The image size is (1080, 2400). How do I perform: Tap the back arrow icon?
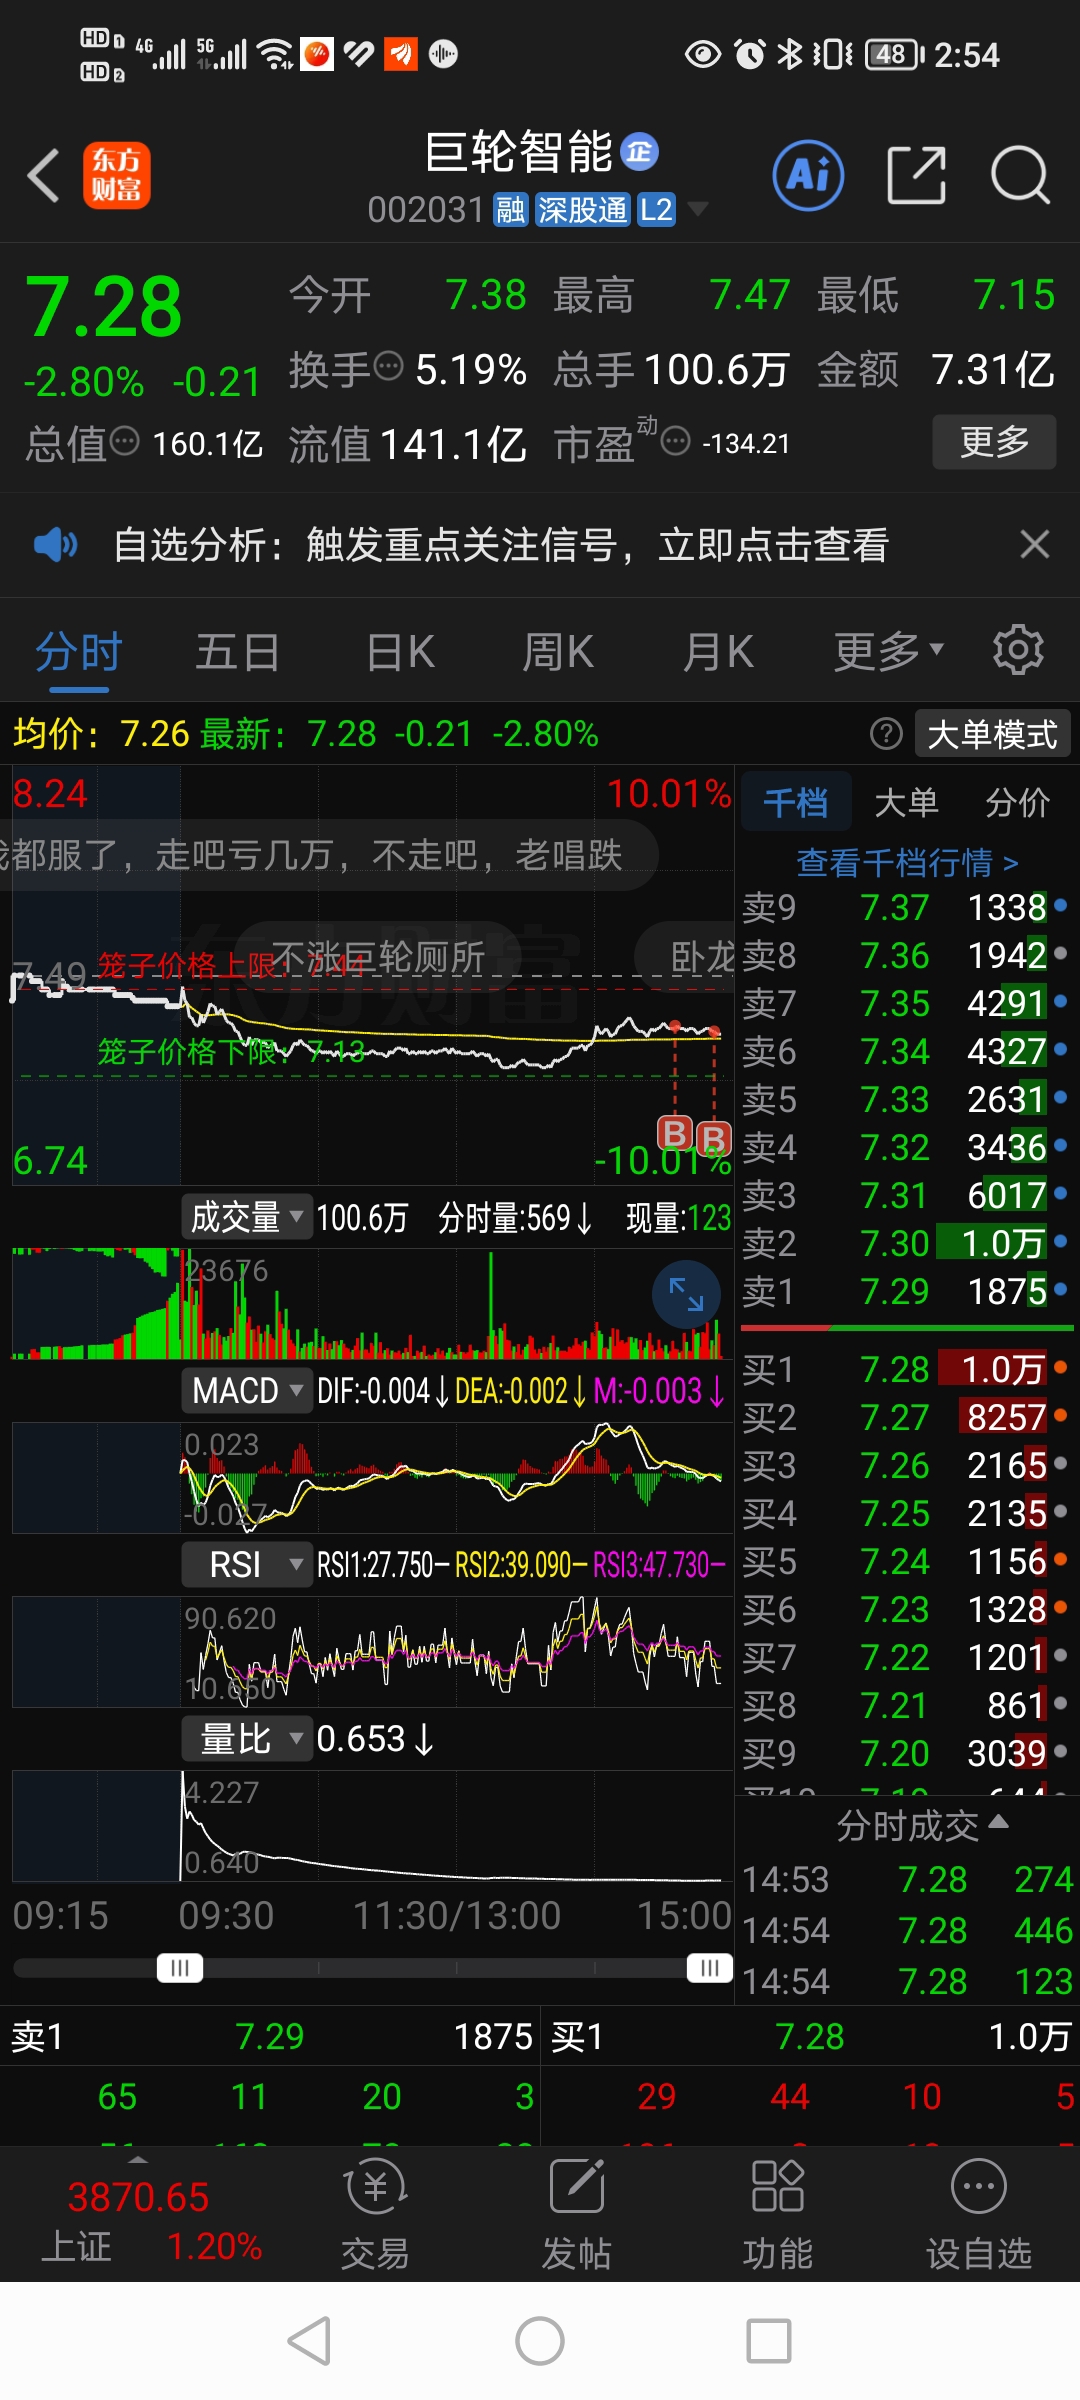tap(43, 176)
